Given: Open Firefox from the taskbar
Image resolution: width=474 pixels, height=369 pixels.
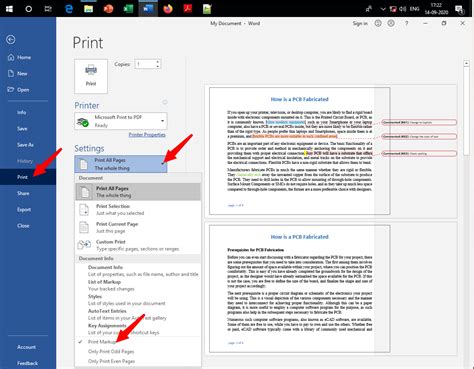Looking at the screenshot, I should (168, 9).
